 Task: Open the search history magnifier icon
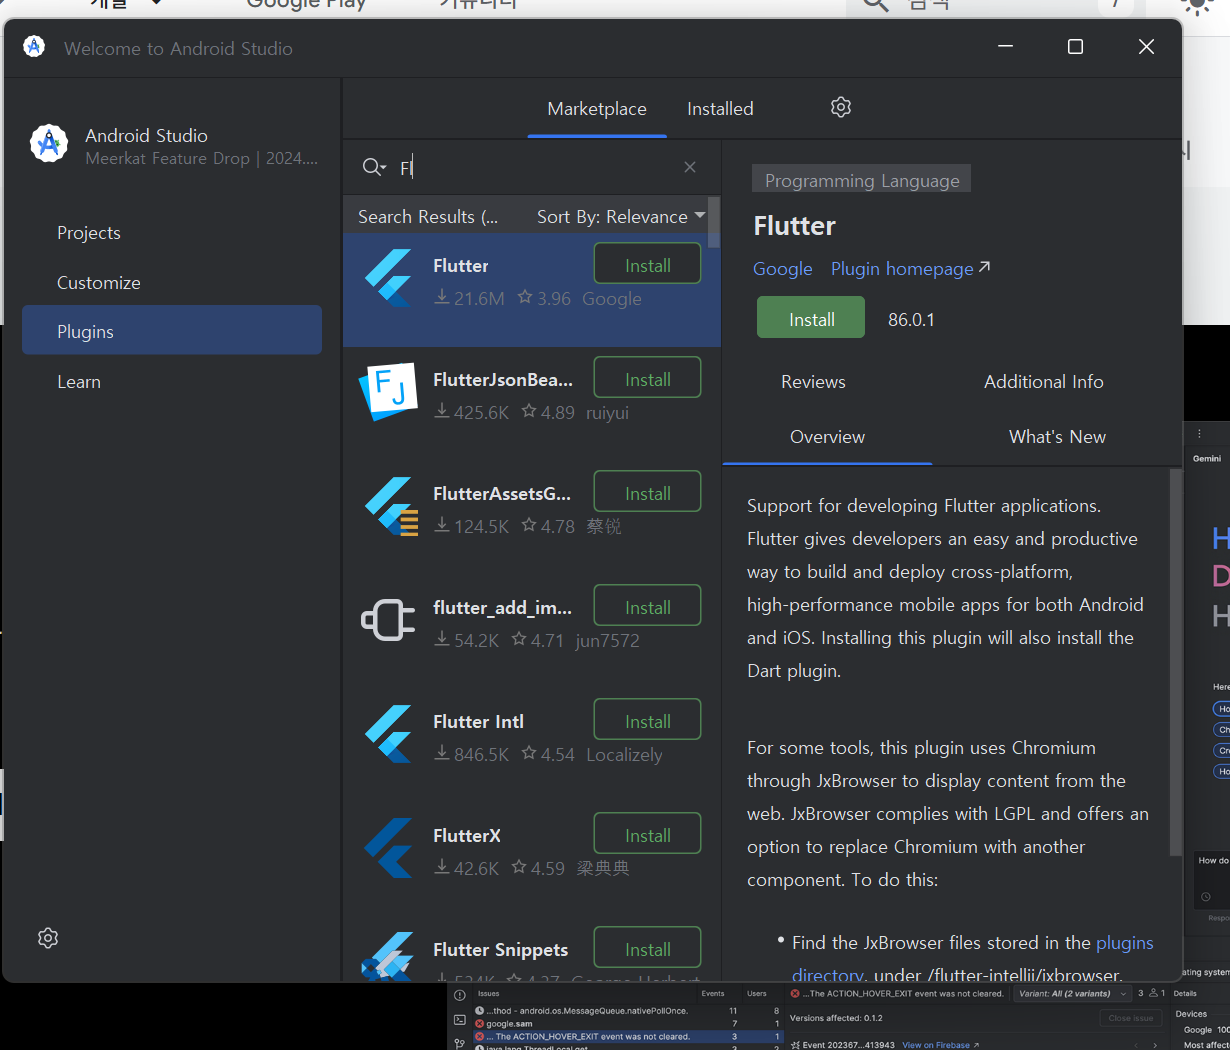pyautogui.click(x=374, y=167)
